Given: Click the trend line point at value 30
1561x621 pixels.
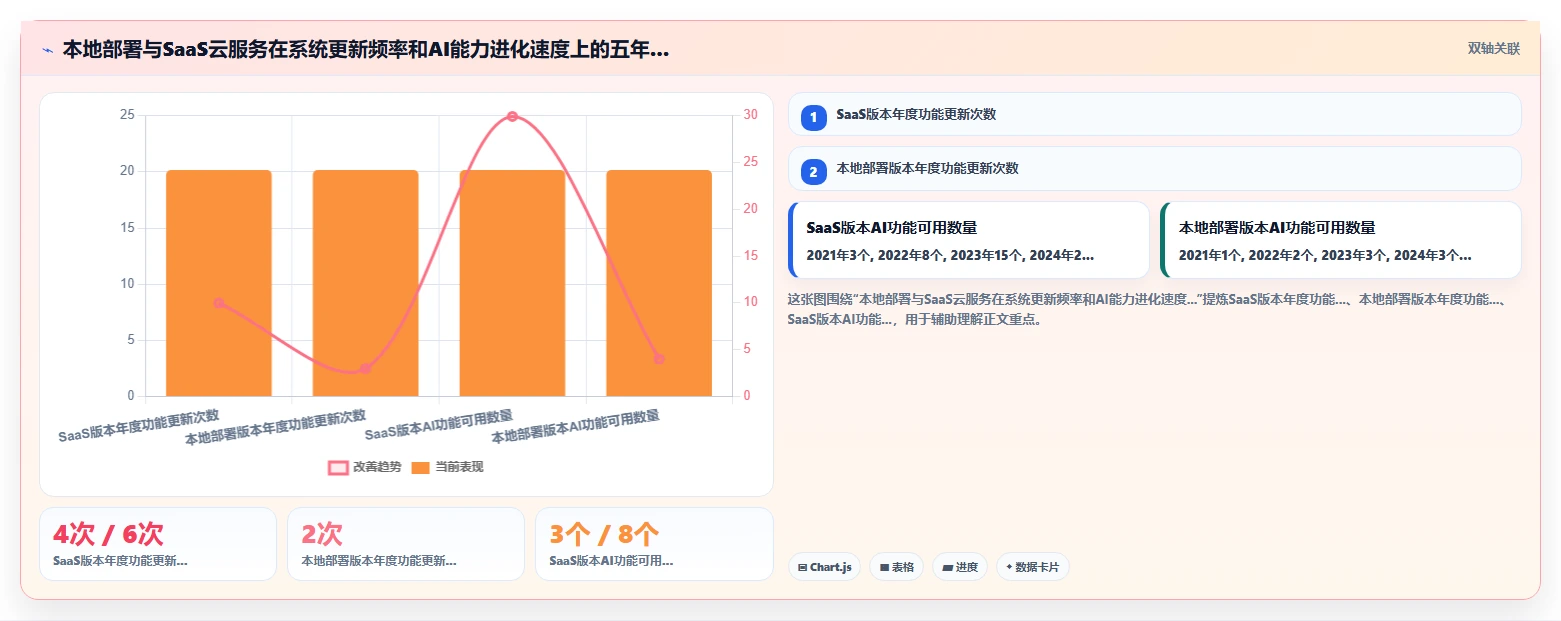Looking at the screenshot, I should [512, 116].
